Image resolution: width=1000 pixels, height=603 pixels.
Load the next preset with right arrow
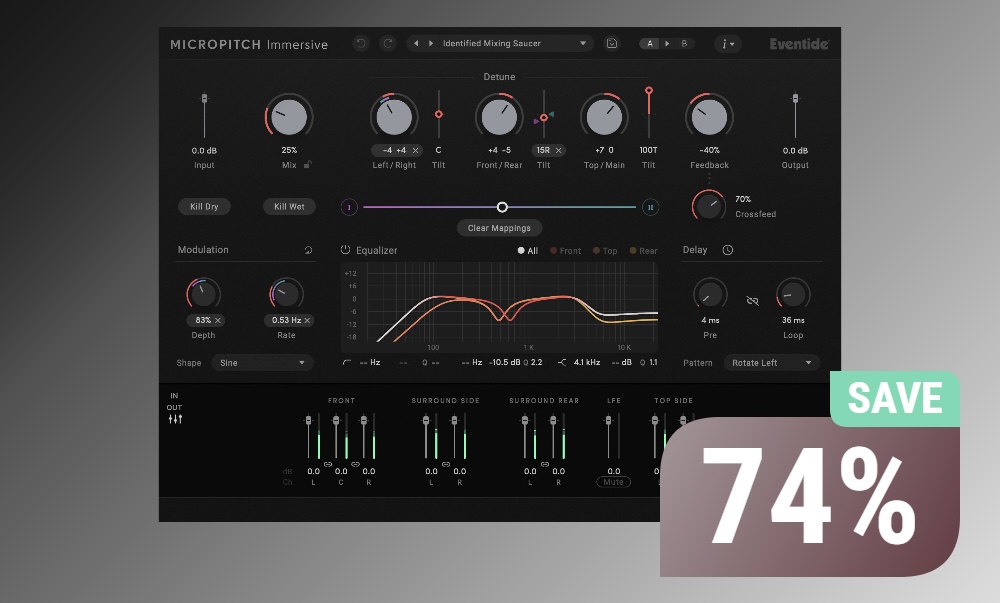(x=431, y=43)
